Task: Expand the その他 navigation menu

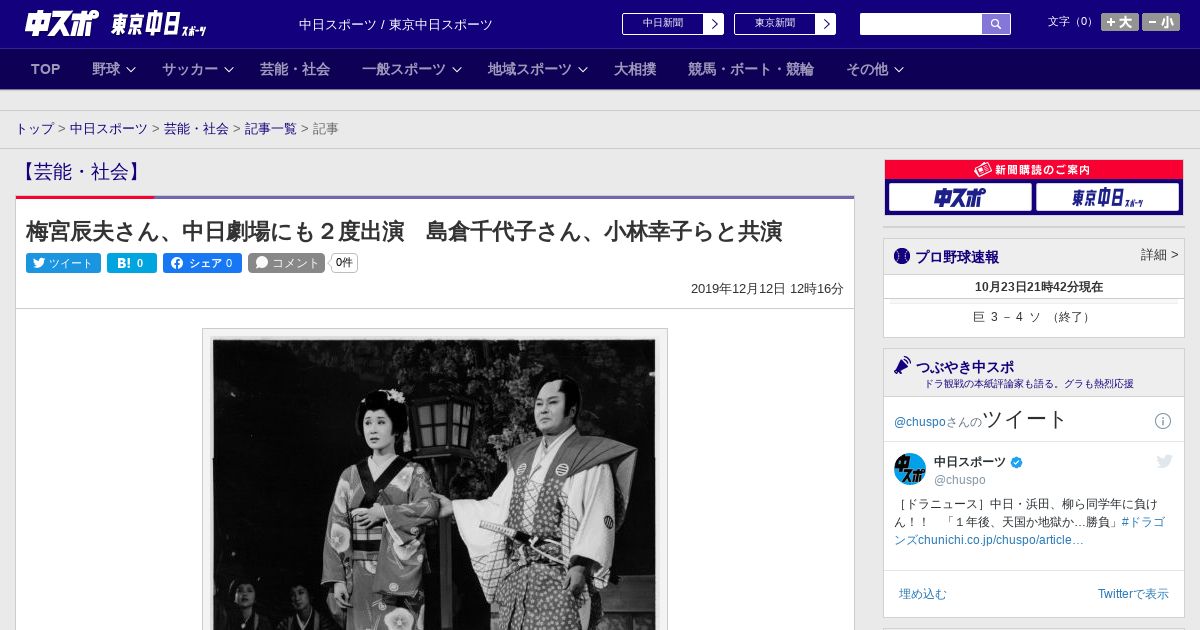Action: (875, 69)
